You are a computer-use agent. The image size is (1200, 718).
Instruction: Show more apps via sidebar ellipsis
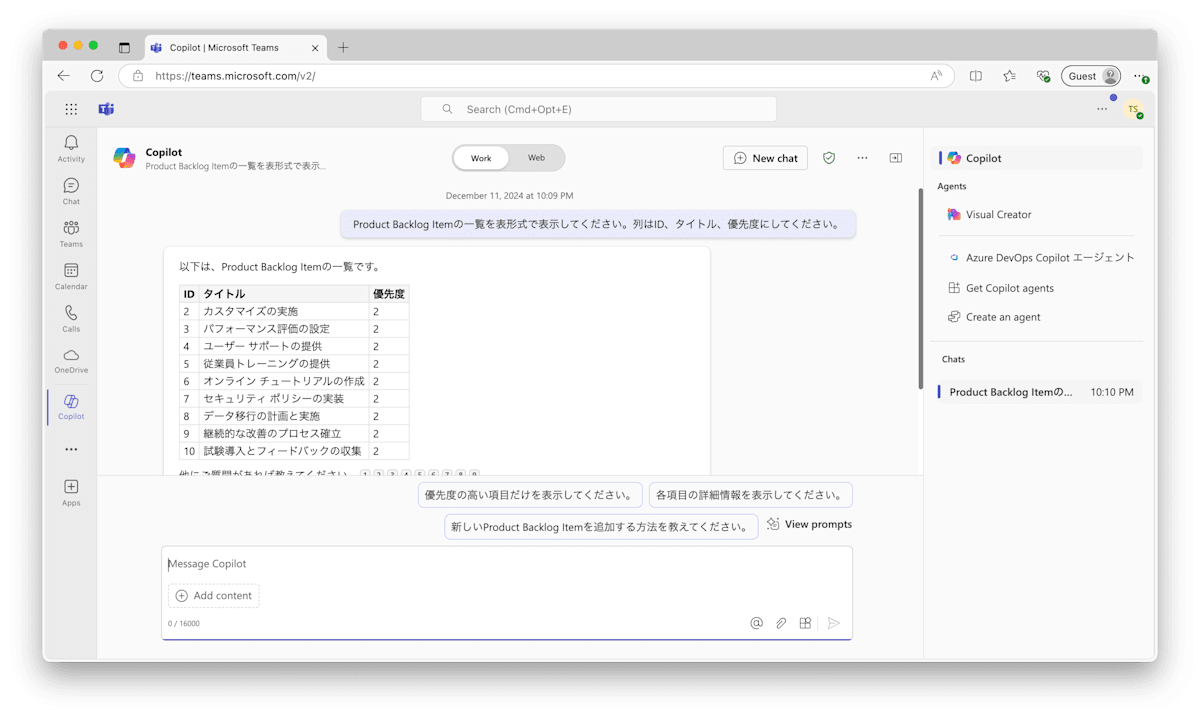point(71,449)
